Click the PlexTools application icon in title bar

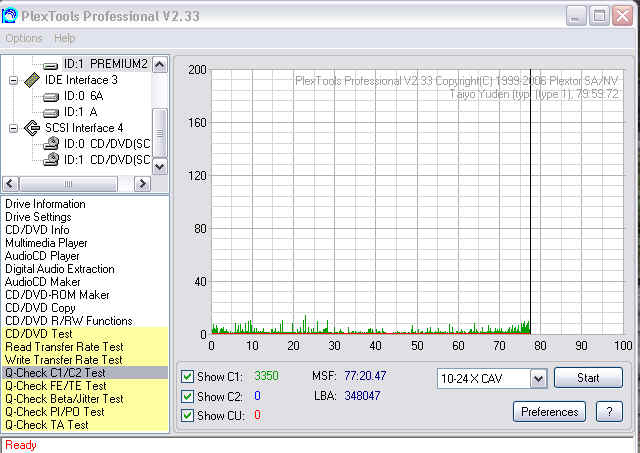tap(10, 16)
